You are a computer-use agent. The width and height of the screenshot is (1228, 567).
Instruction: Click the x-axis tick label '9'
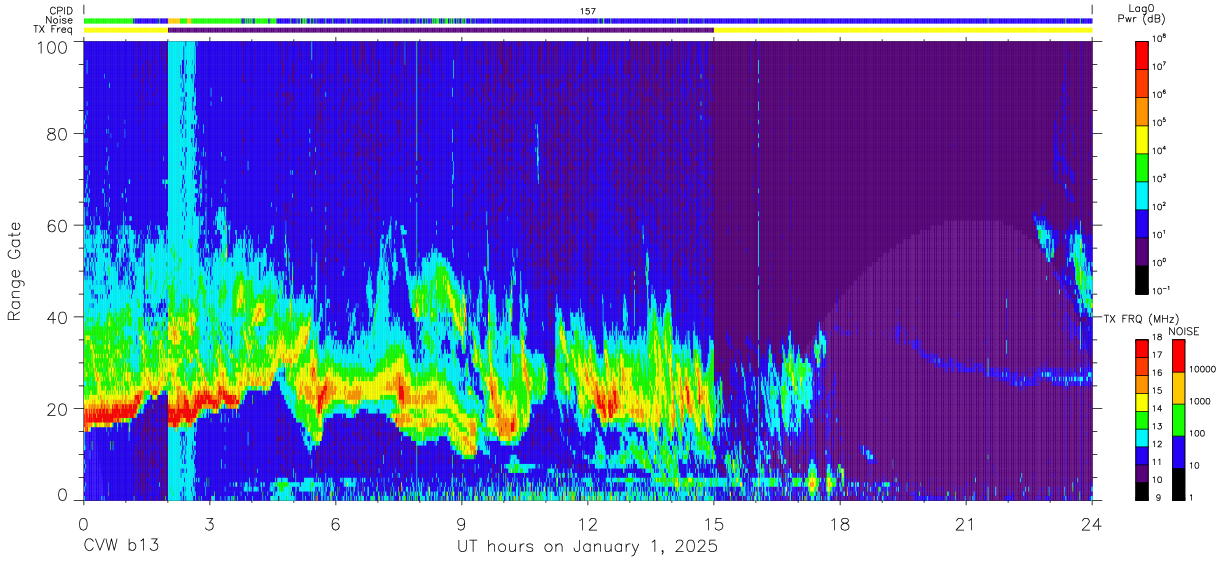461,523
